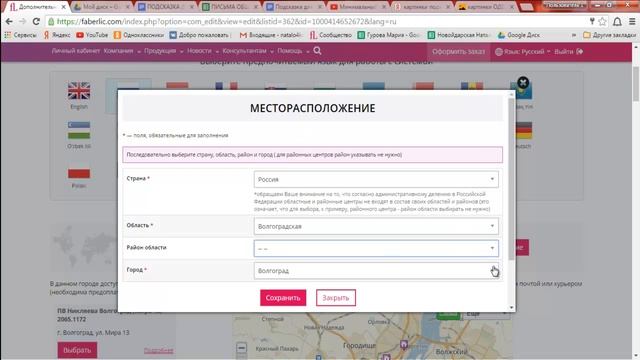Show hidden bookmarks with the » chevron
This screenshot has height=360, width=640.
[x=574, y=35]
